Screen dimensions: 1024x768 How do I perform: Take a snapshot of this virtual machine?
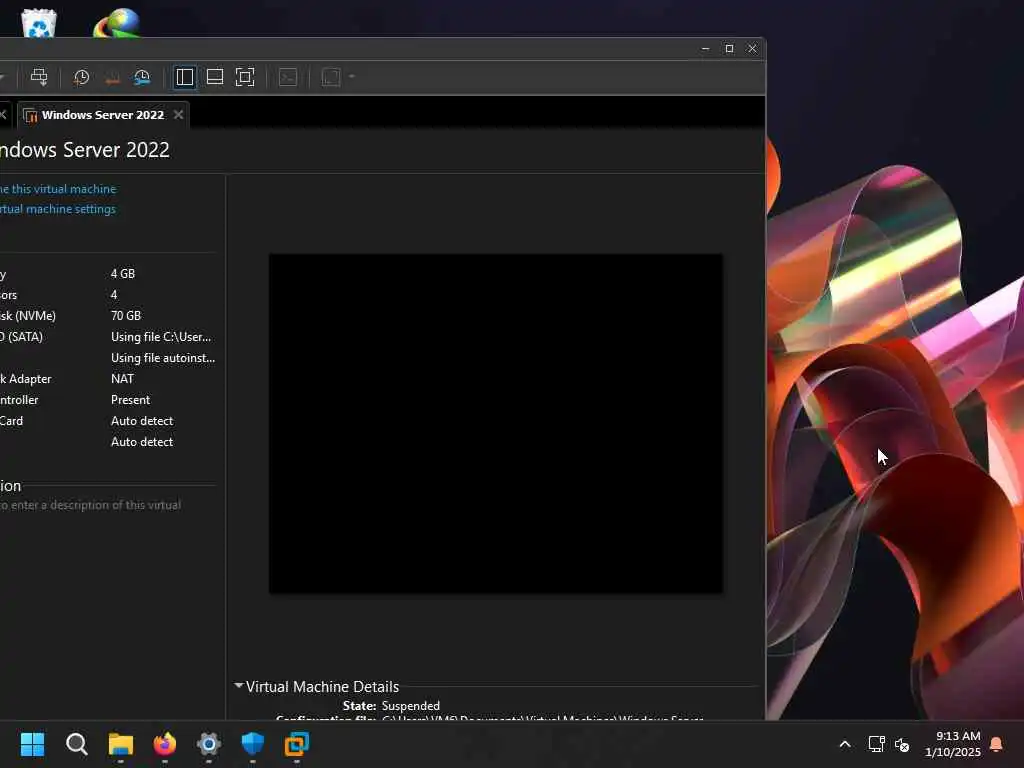[82, 77]
